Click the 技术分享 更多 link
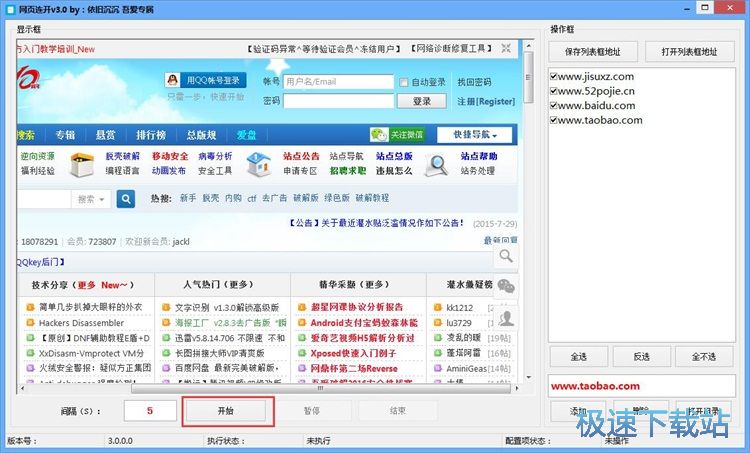 (86, 285)
